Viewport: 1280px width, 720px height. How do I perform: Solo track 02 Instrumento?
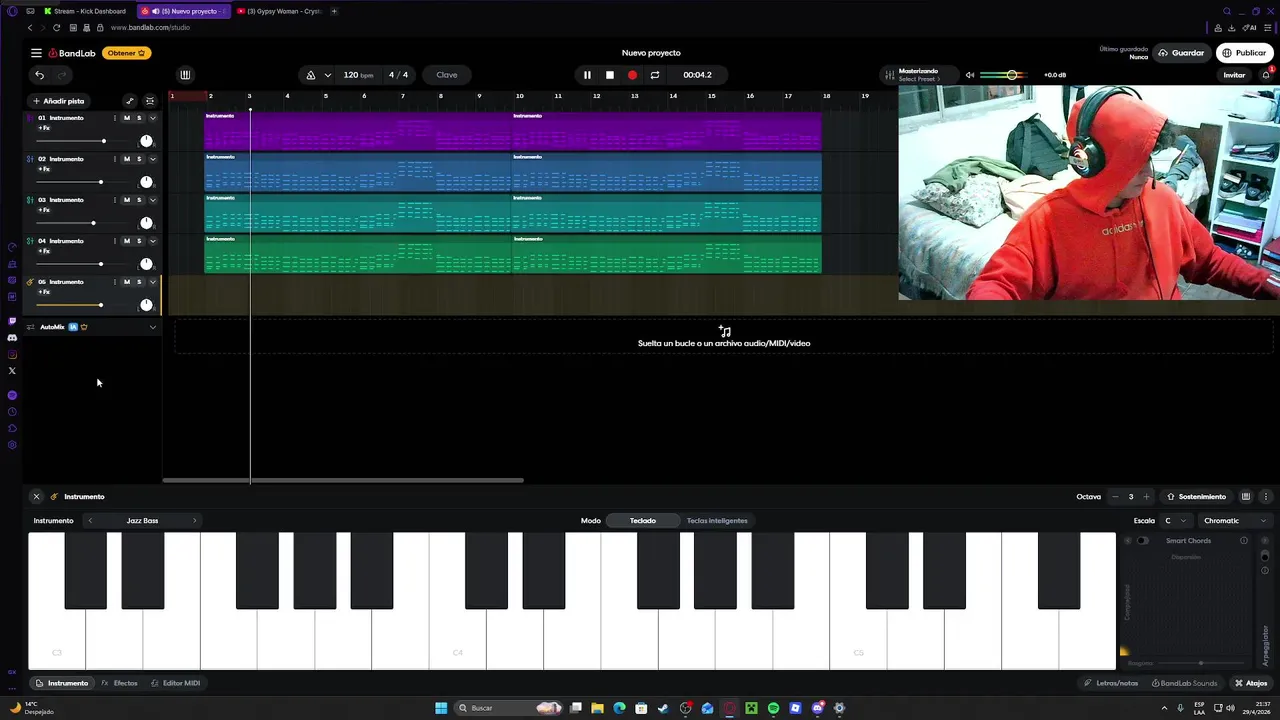pos(139,159)
